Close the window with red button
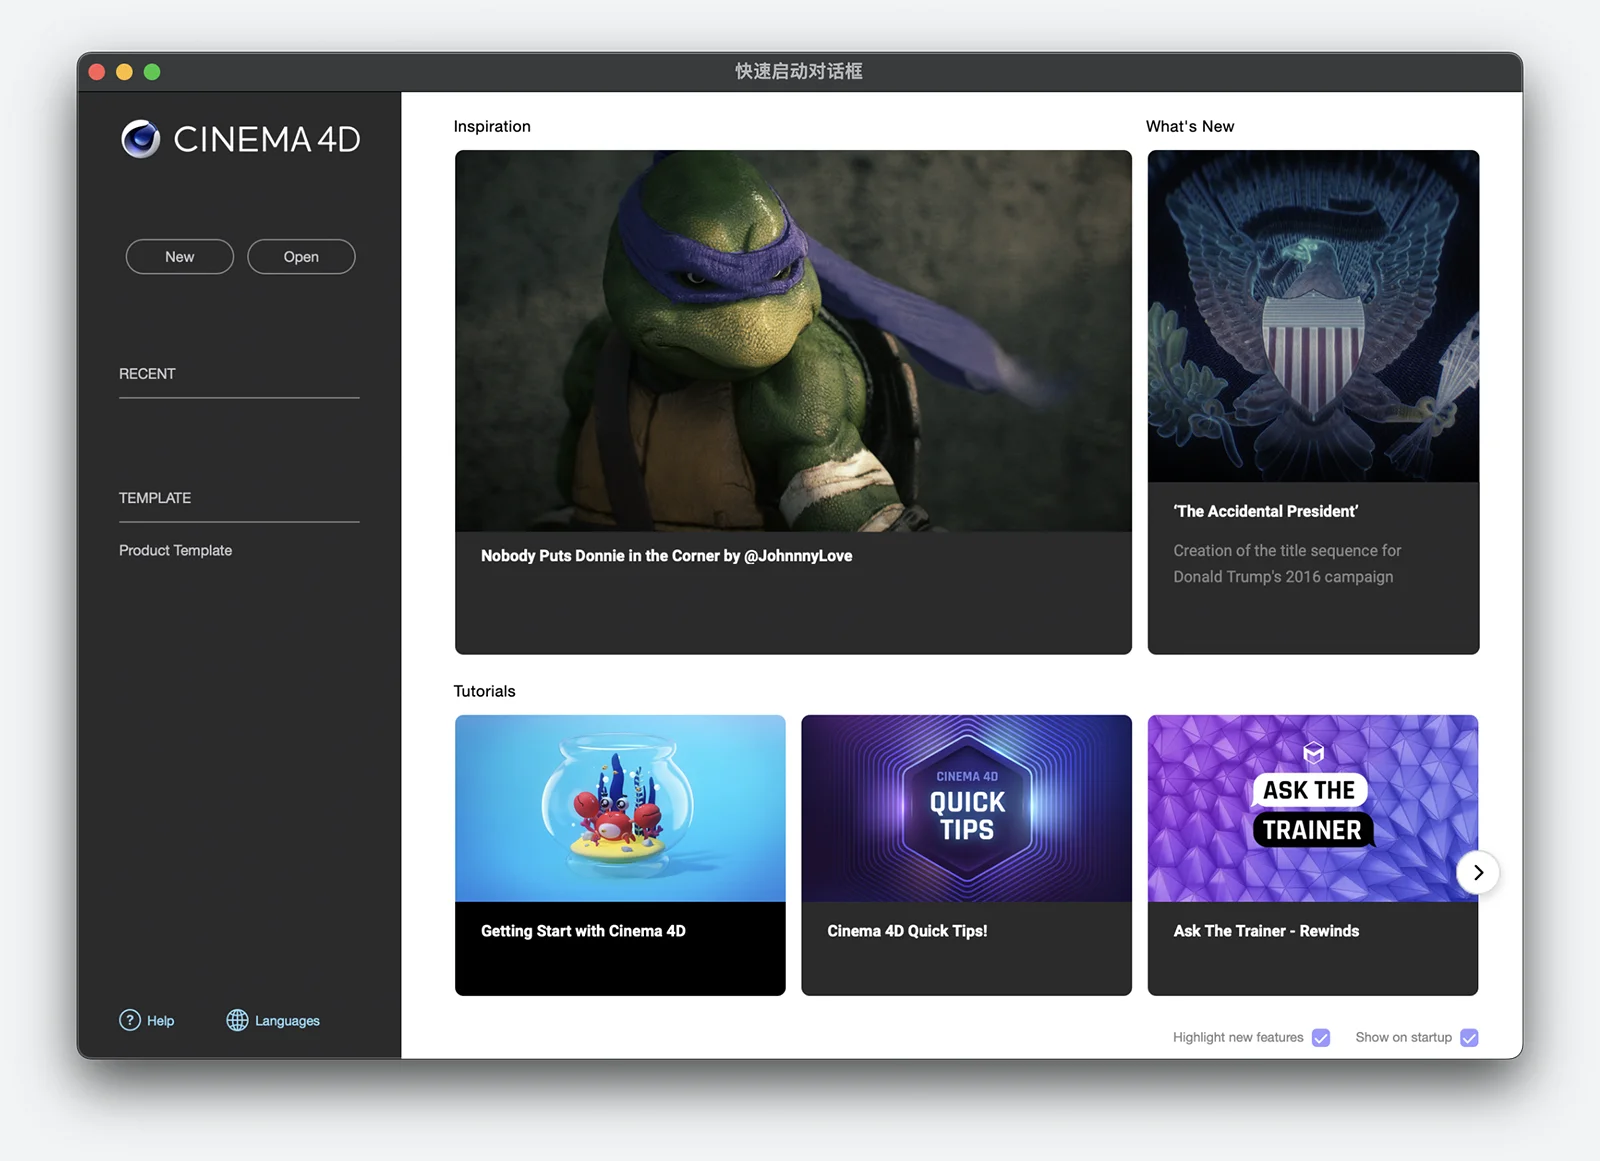 (97, 72)
